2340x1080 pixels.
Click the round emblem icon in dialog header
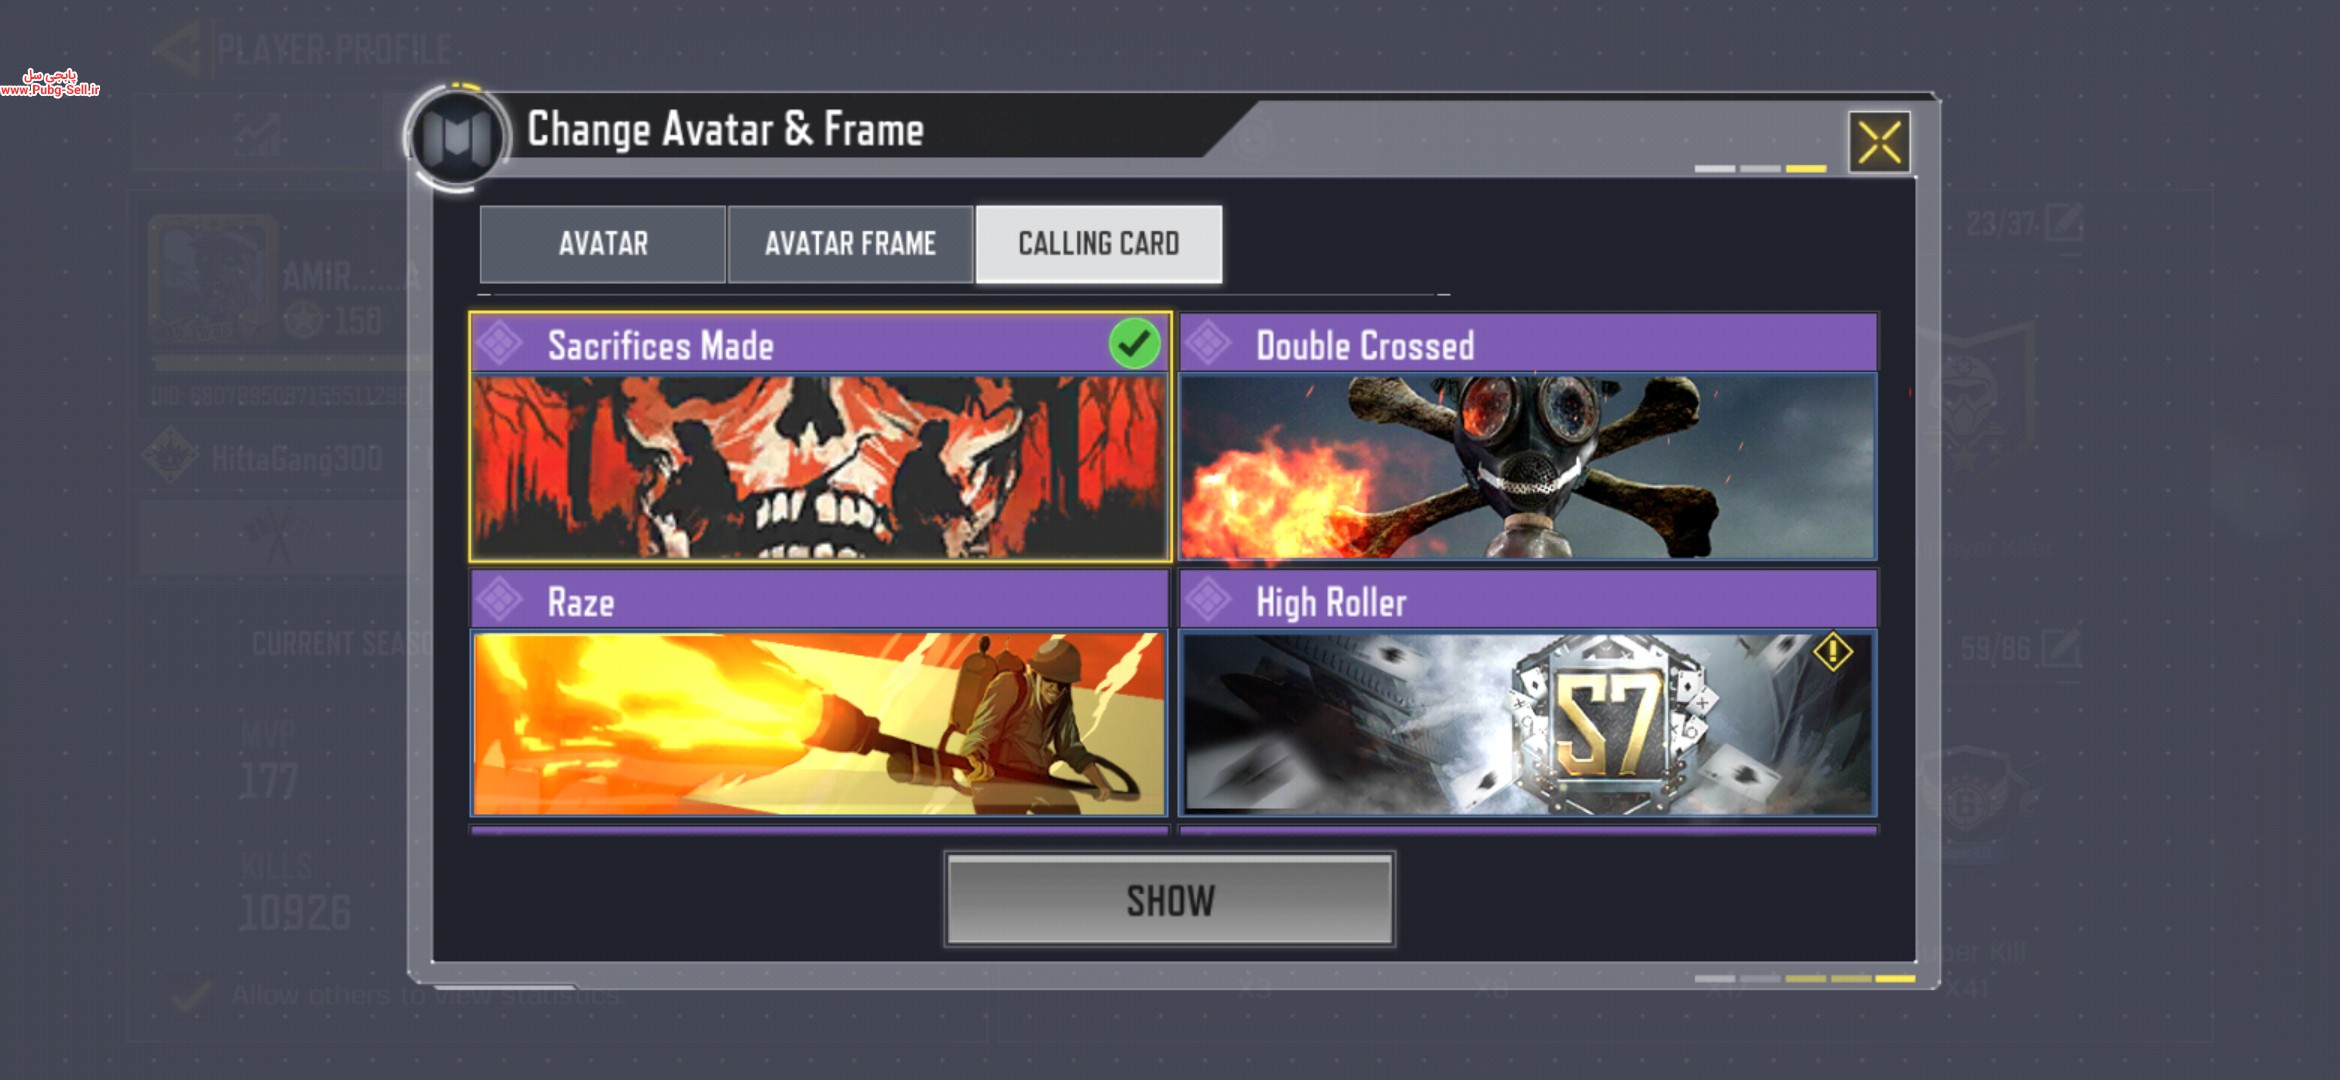457,137
